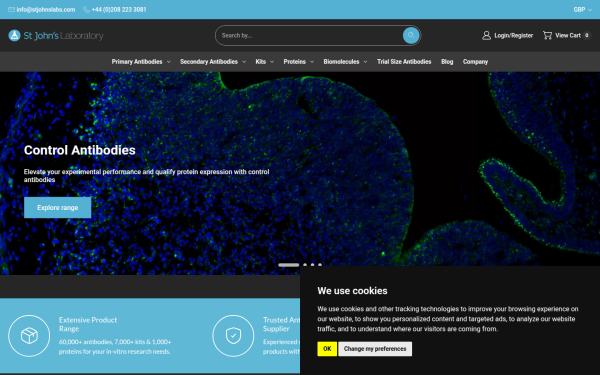Click the Control Antibodies banner heading
The image size is (600, 375).
(x=80, y=150)
